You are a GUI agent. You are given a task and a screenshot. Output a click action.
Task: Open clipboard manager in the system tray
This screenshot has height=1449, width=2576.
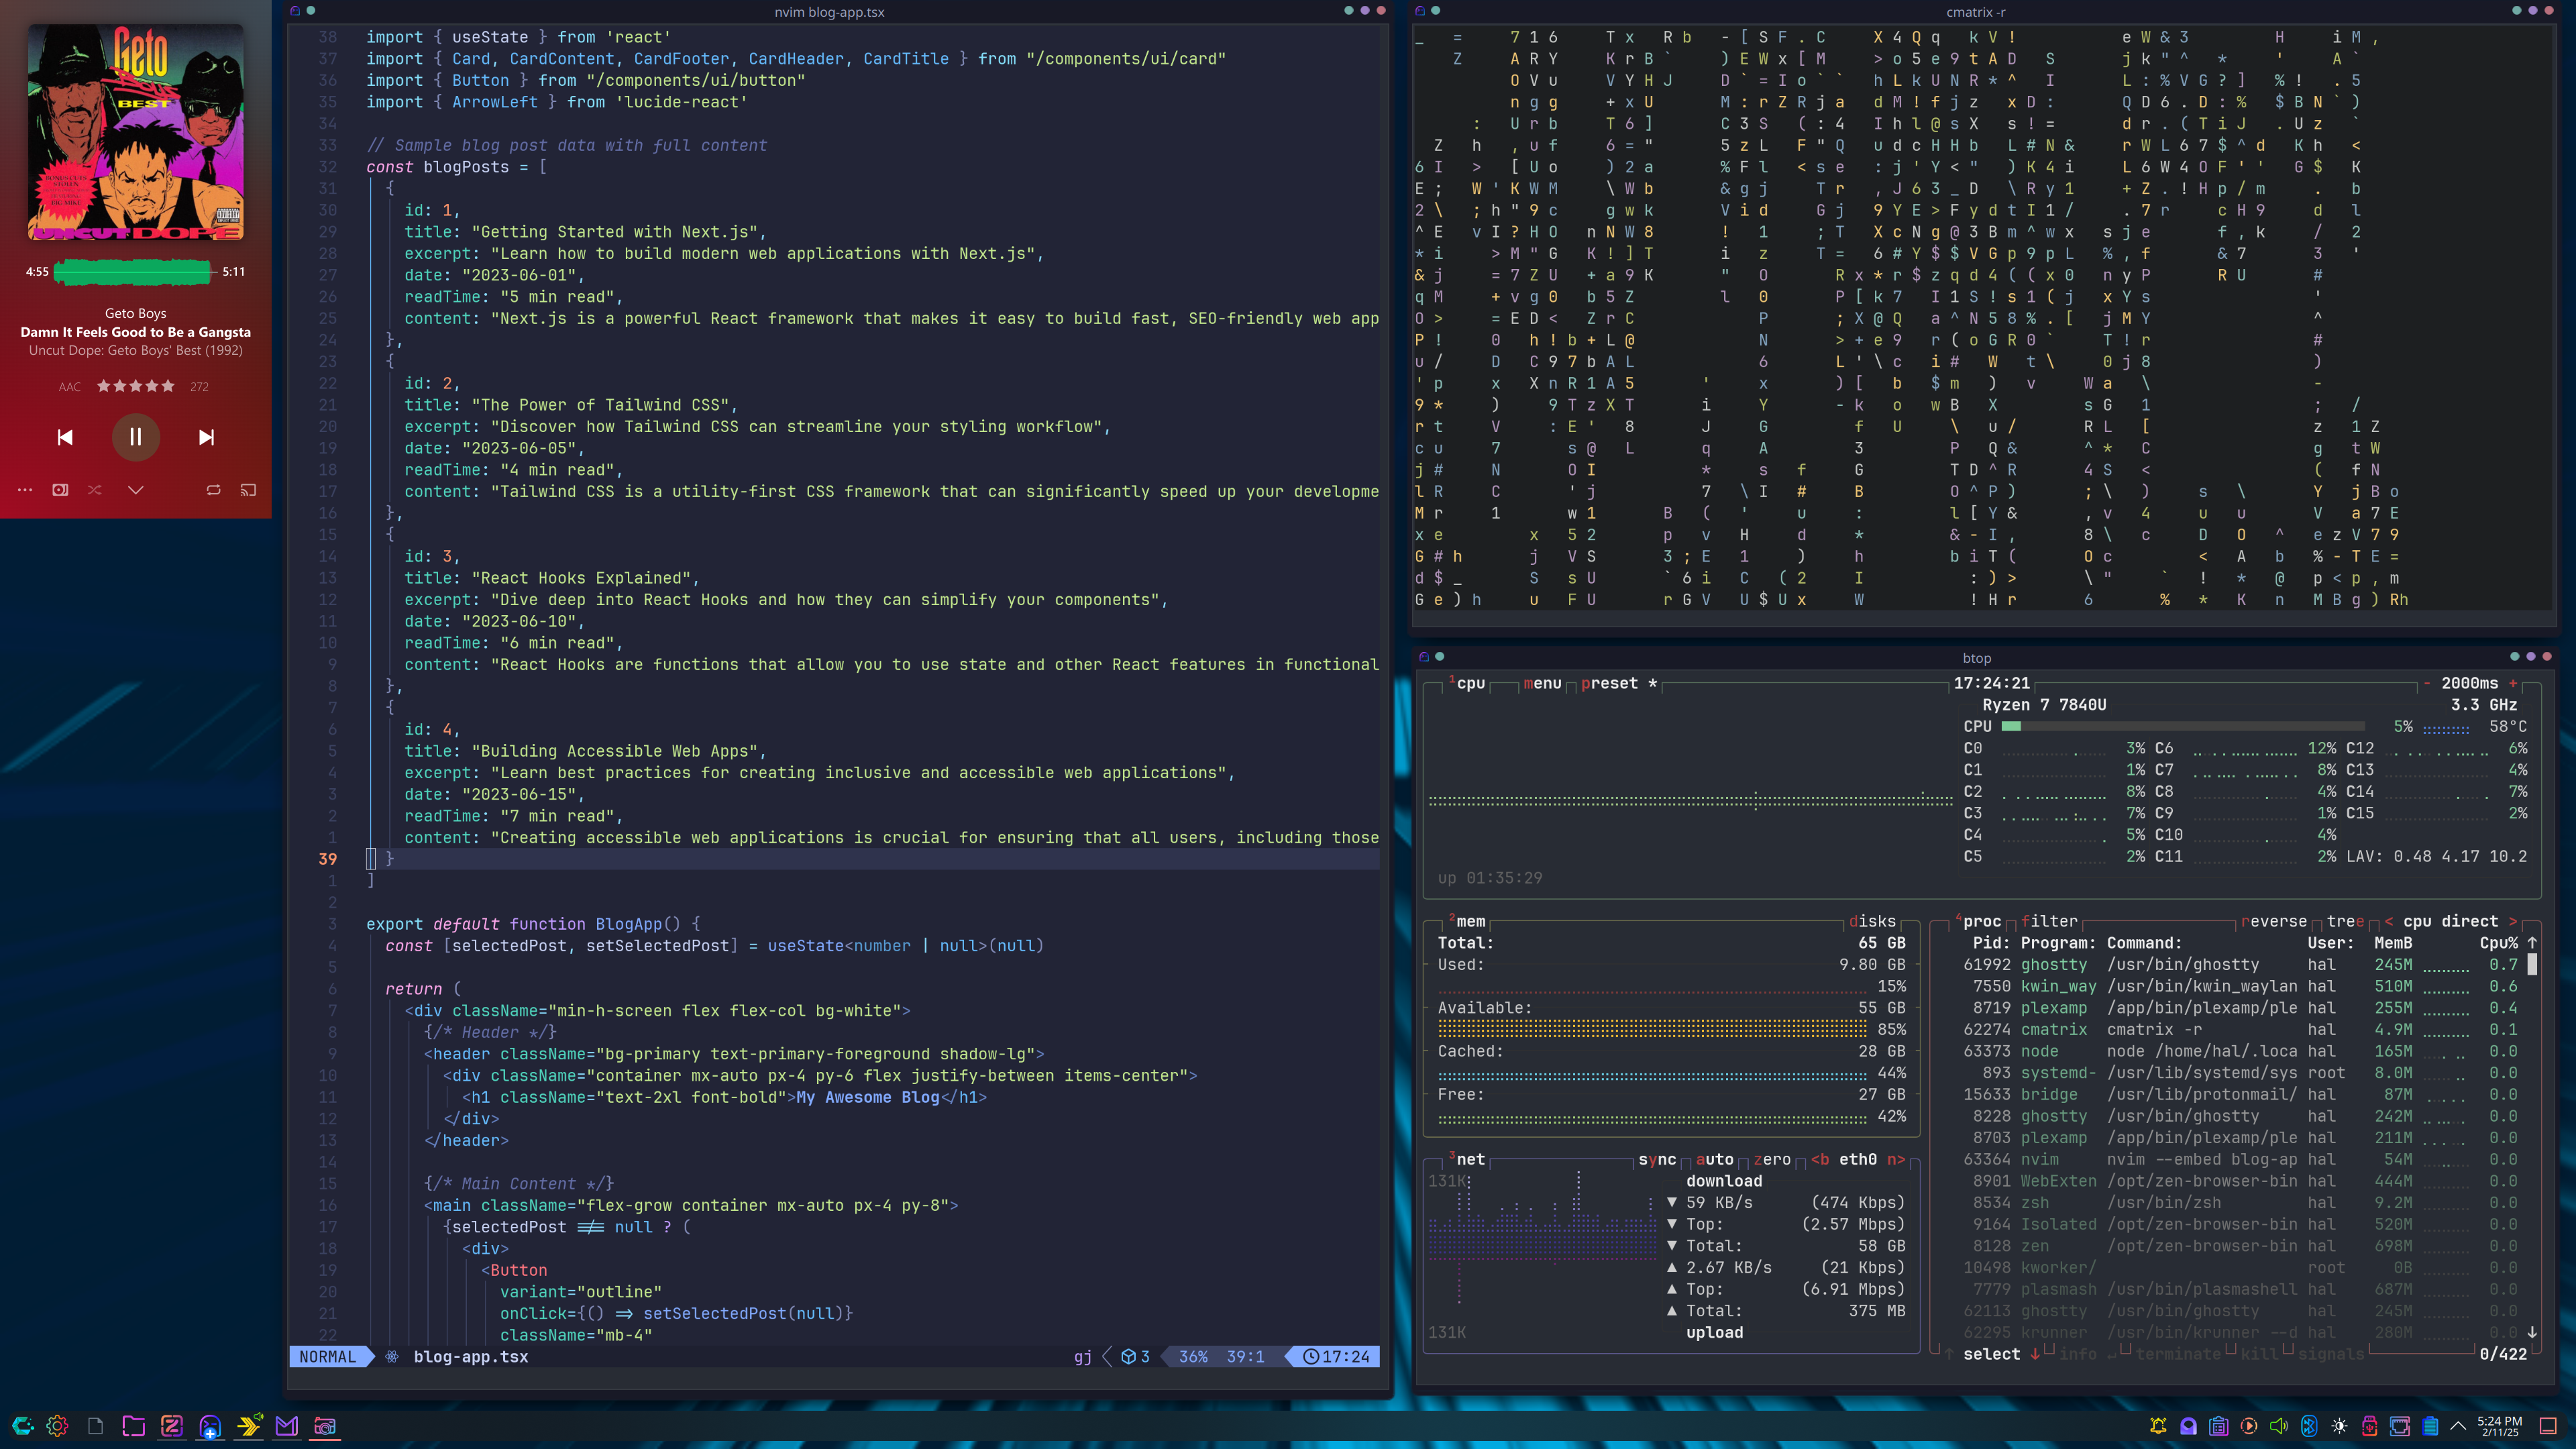point(2218,1426)
